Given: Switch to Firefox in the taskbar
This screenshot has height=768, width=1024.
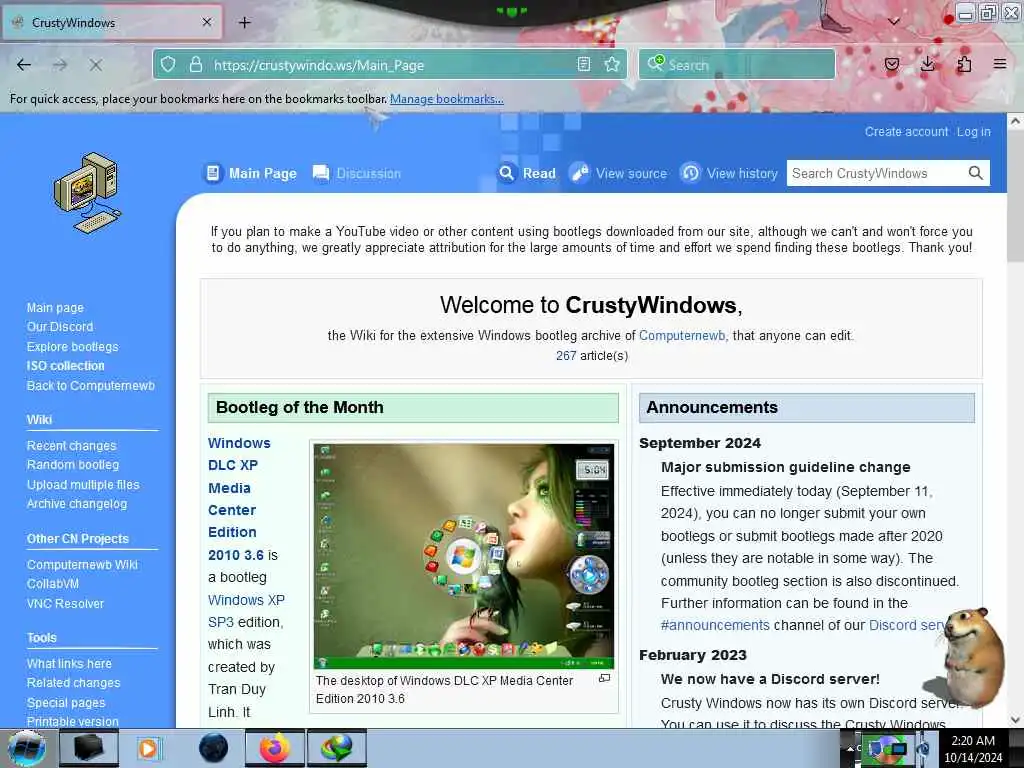Looking at the screenshot, I should click(274, 748).
